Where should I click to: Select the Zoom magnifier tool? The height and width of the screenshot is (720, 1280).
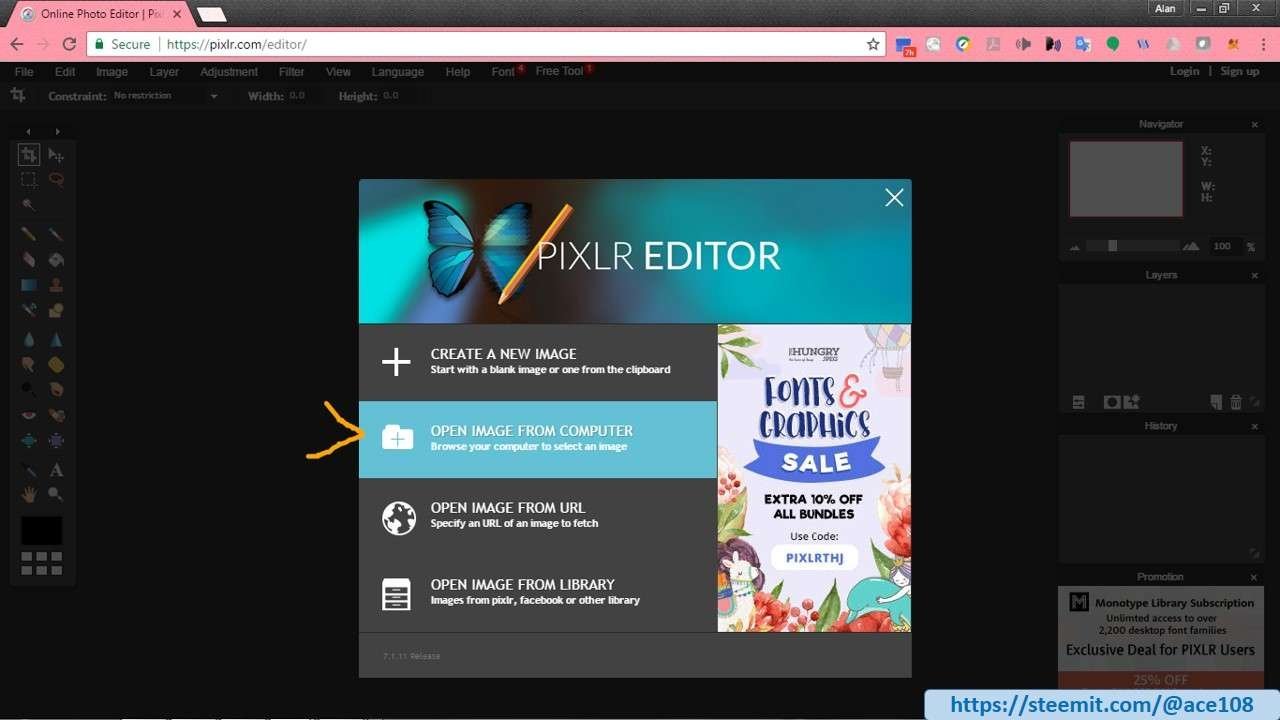(x=56, y=494)
